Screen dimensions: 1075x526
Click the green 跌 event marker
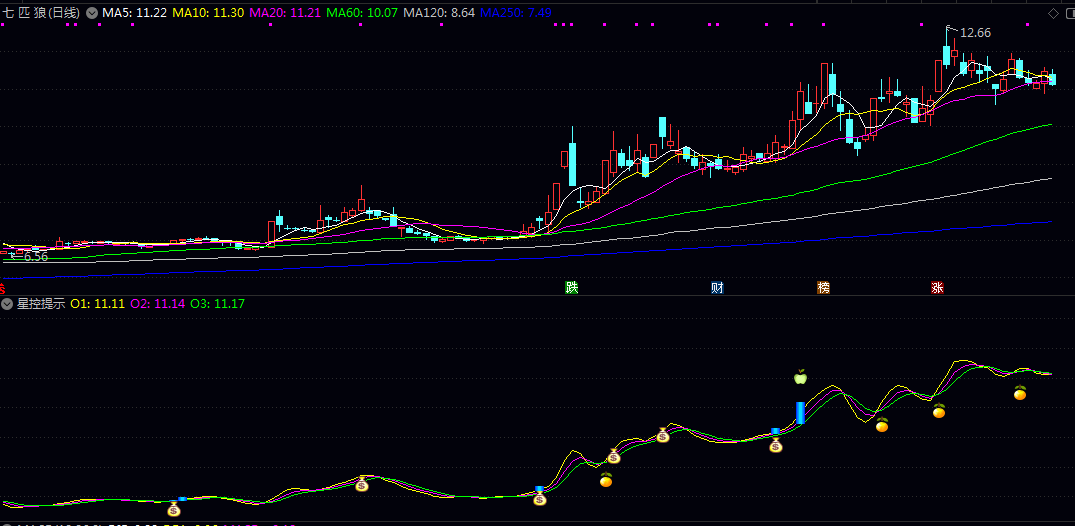click(x=572, y=288)
